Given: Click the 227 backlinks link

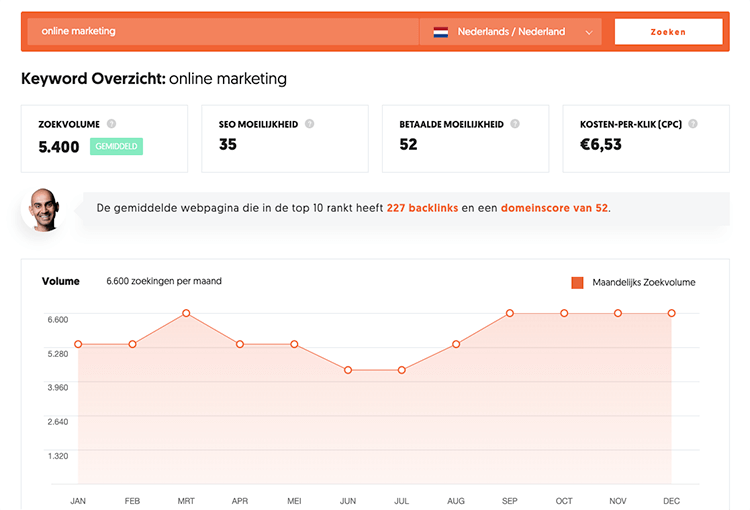Looking at the screenshot, I should tap(420, 208).
